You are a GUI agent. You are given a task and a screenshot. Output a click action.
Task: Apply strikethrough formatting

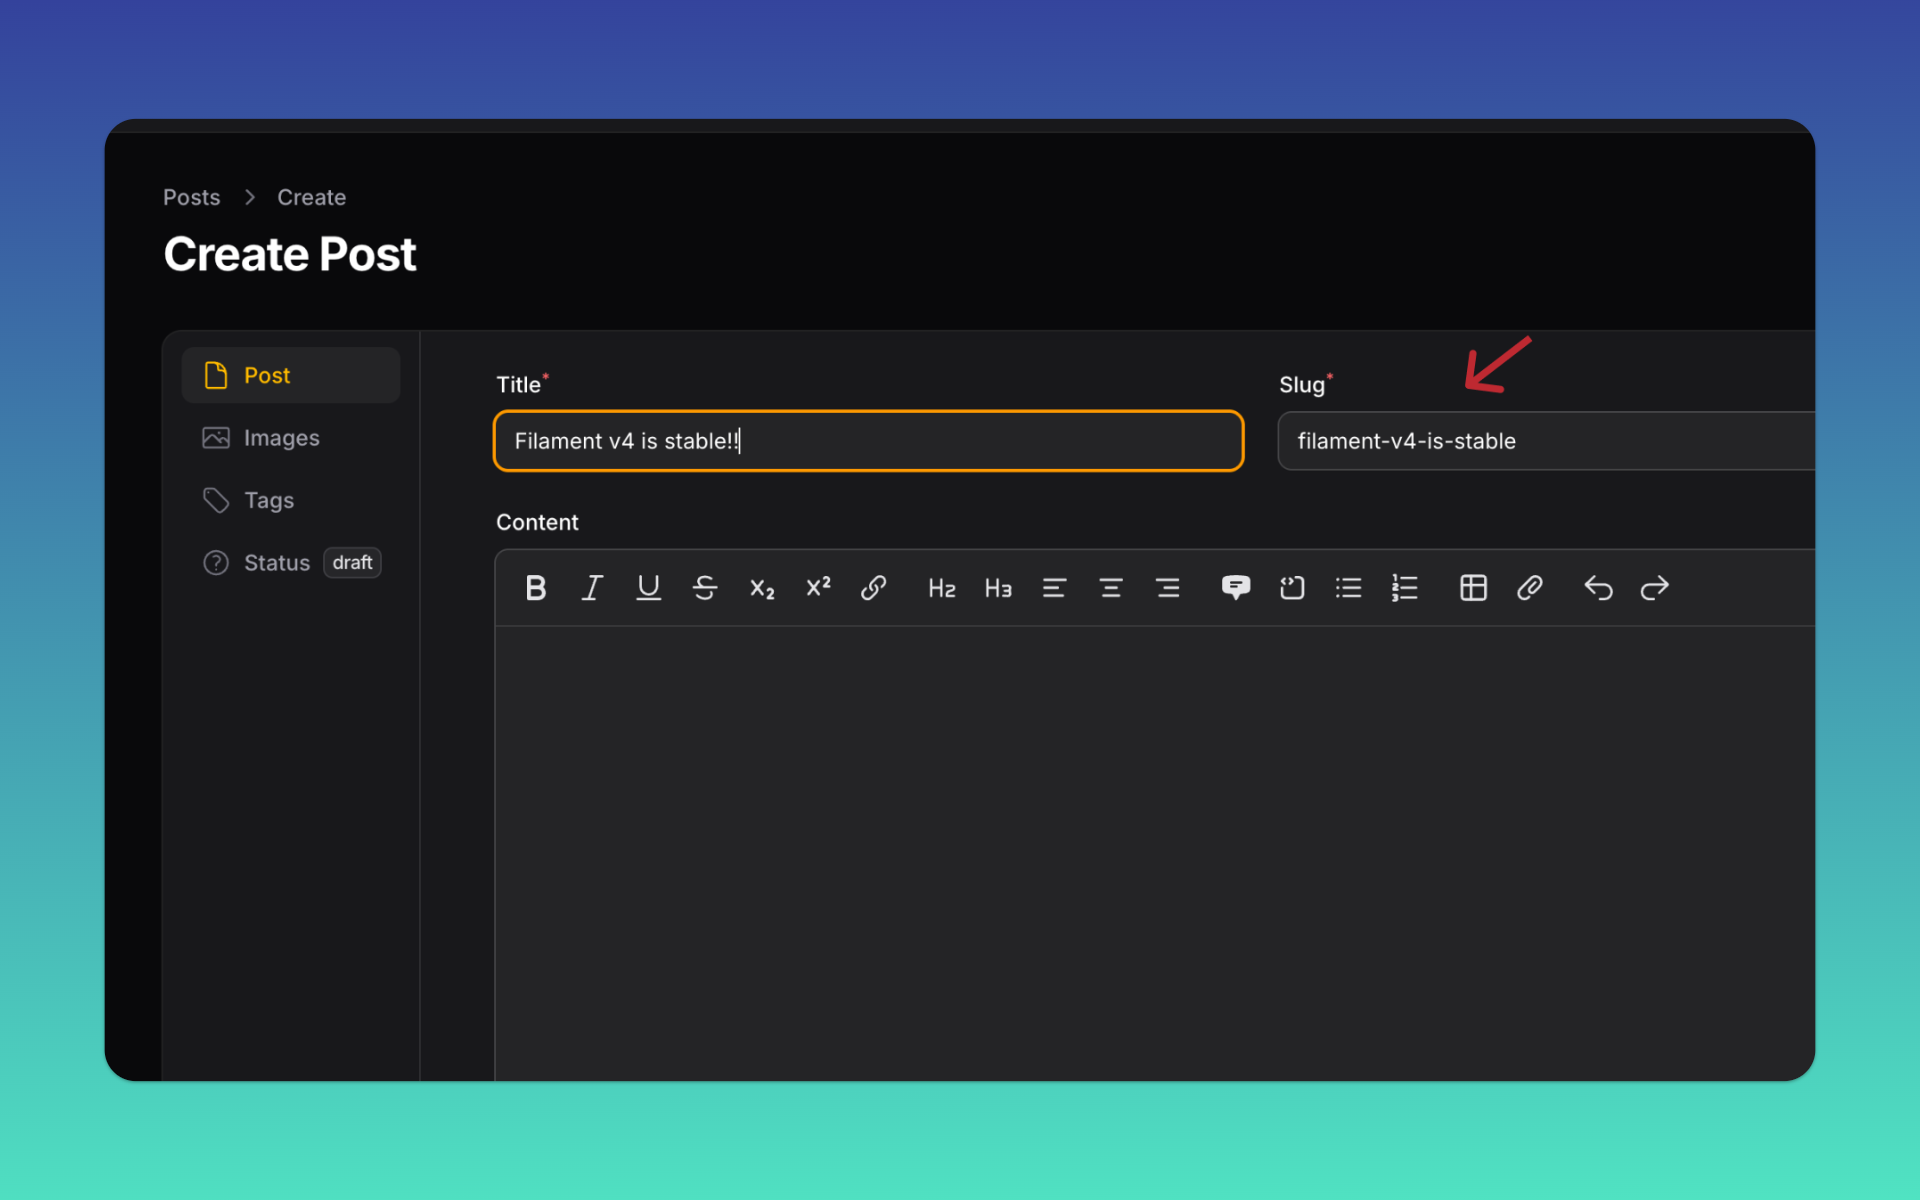[705, 588]
